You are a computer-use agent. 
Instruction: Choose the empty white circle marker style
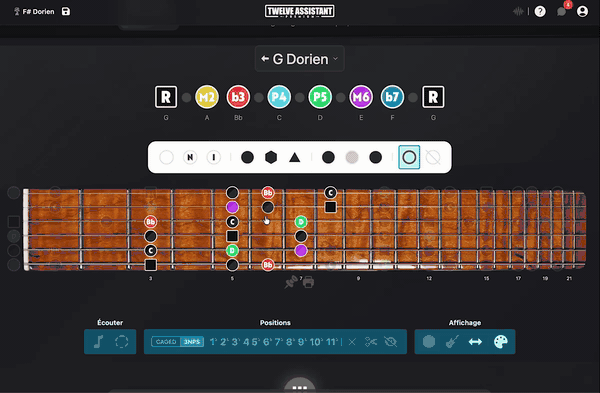pos(166,157)
